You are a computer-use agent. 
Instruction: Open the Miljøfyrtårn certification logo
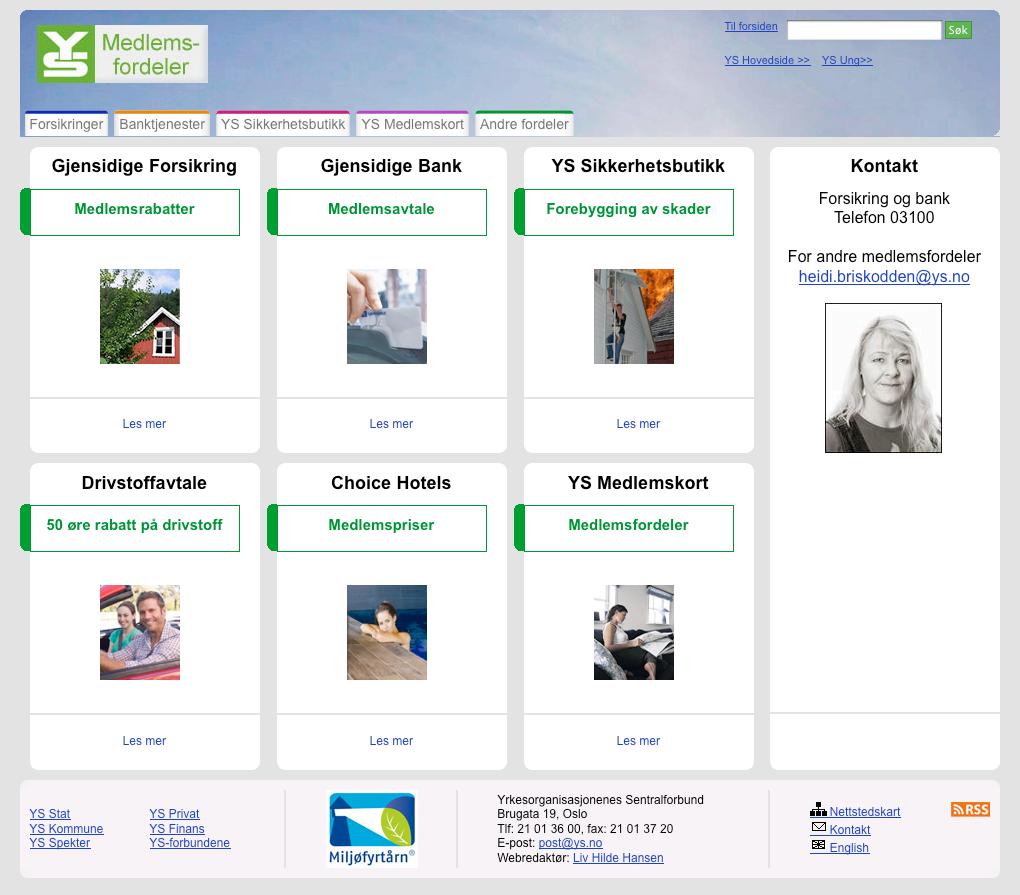[x=372, y=829]
